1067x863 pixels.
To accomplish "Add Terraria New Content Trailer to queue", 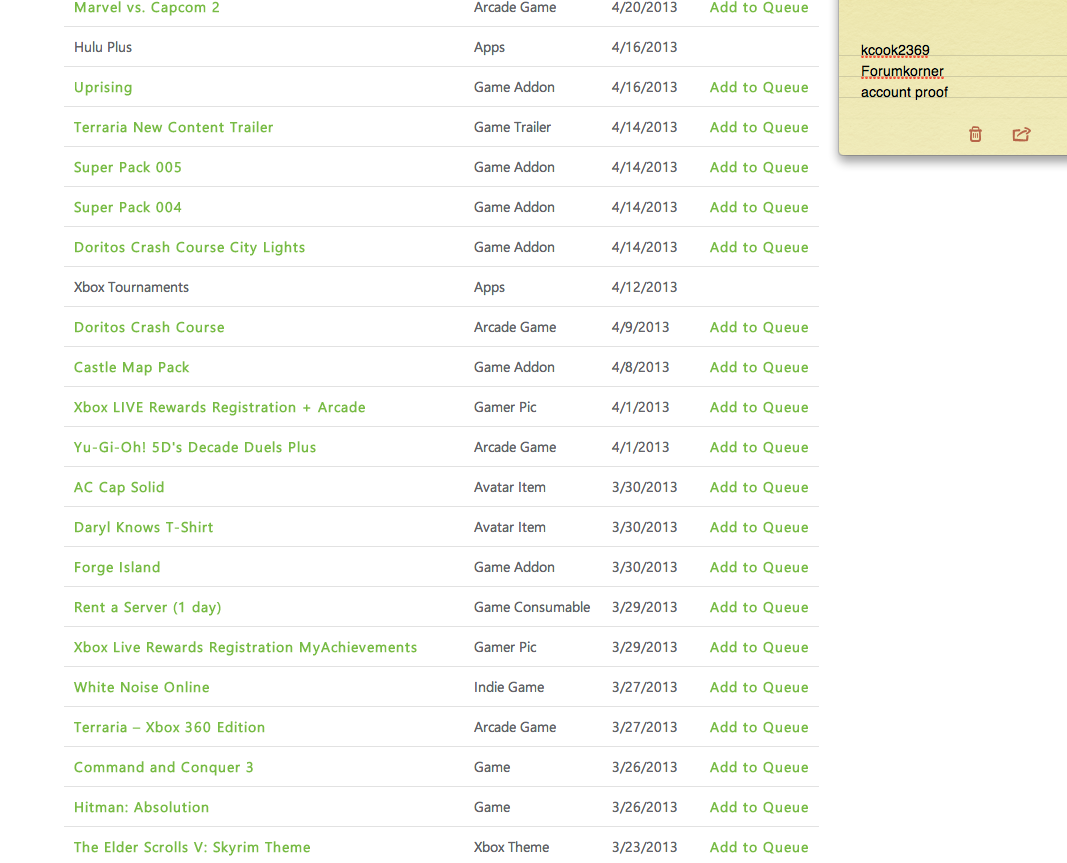I will coord(759,127).
